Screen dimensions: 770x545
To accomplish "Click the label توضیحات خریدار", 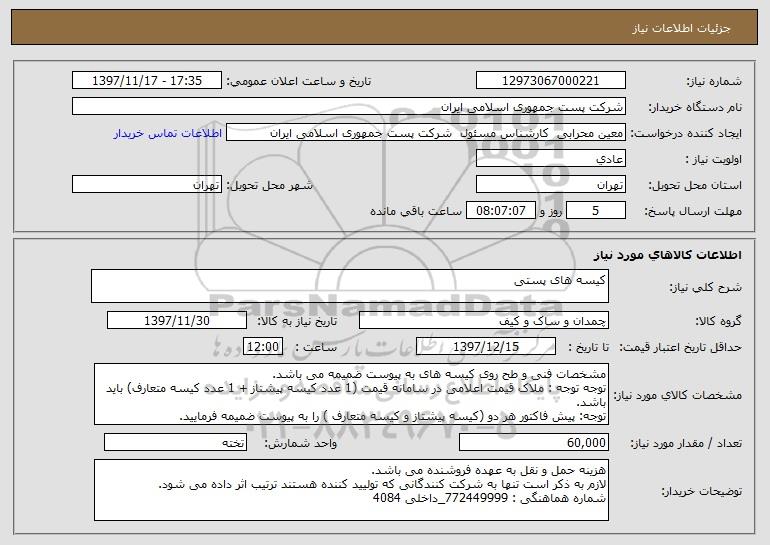I will coord(702,491).
